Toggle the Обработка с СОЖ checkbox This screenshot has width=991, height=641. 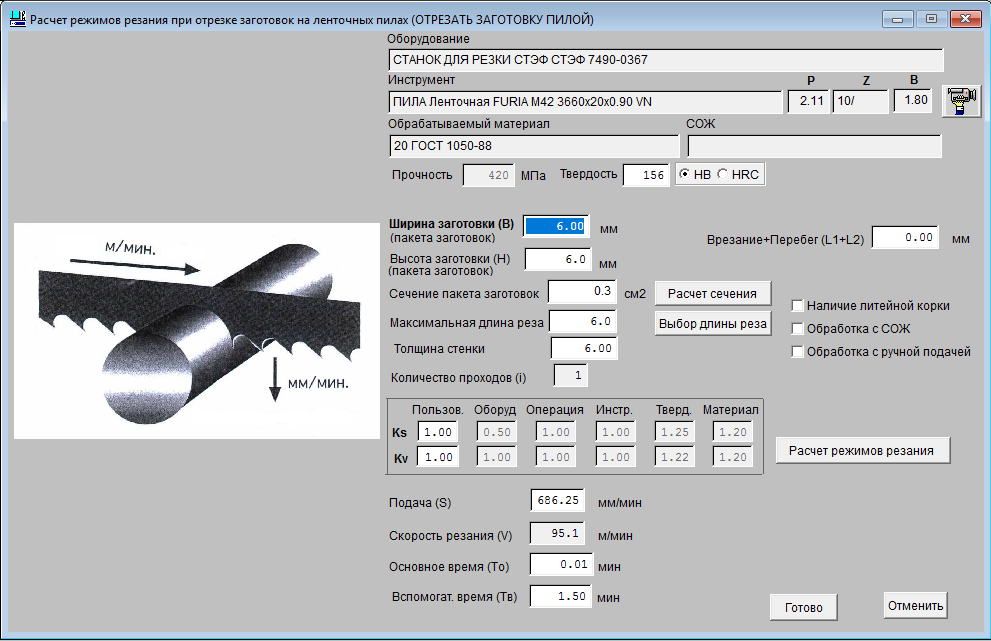[798, 329]
